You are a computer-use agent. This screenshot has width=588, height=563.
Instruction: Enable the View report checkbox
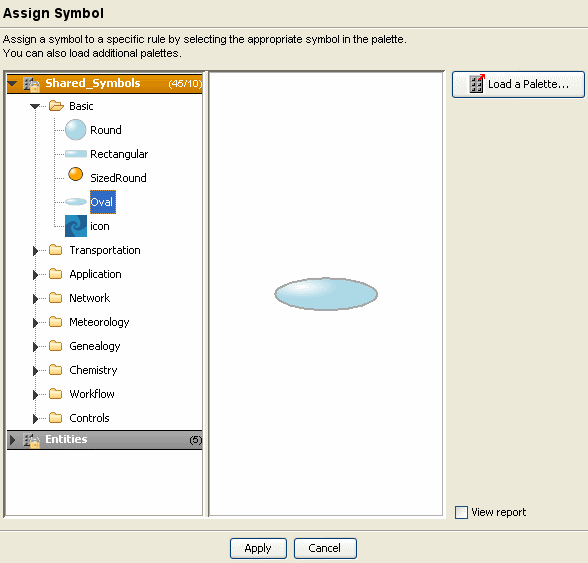pyautogui.click(x=461, y=512)
